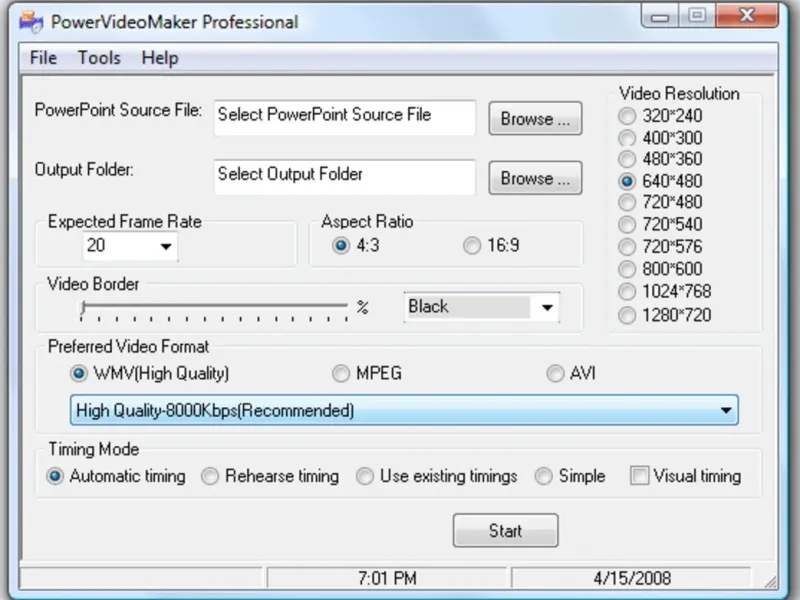The width and height of the screenshot is (800, 600).
Task: Browse for the PowerPoint source file
Action: [x=535, y=118]
